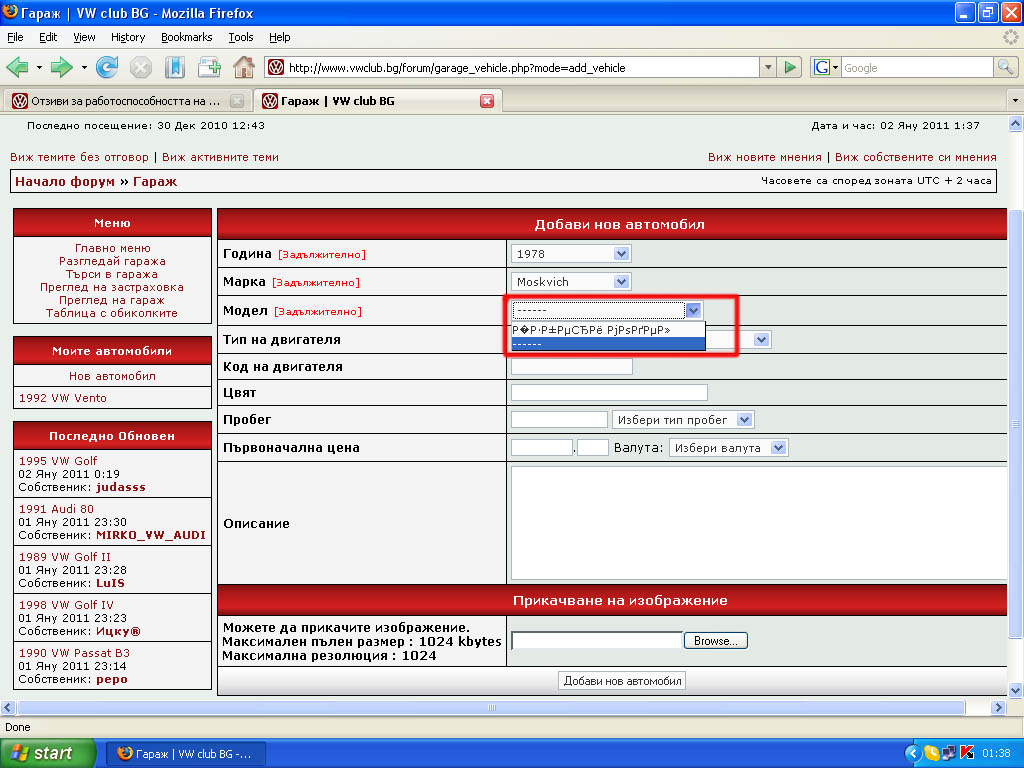Click the green Go arrow beside the URL
Image resolution: width=1024 pixels, height=768 pixels.
(791, 67)
